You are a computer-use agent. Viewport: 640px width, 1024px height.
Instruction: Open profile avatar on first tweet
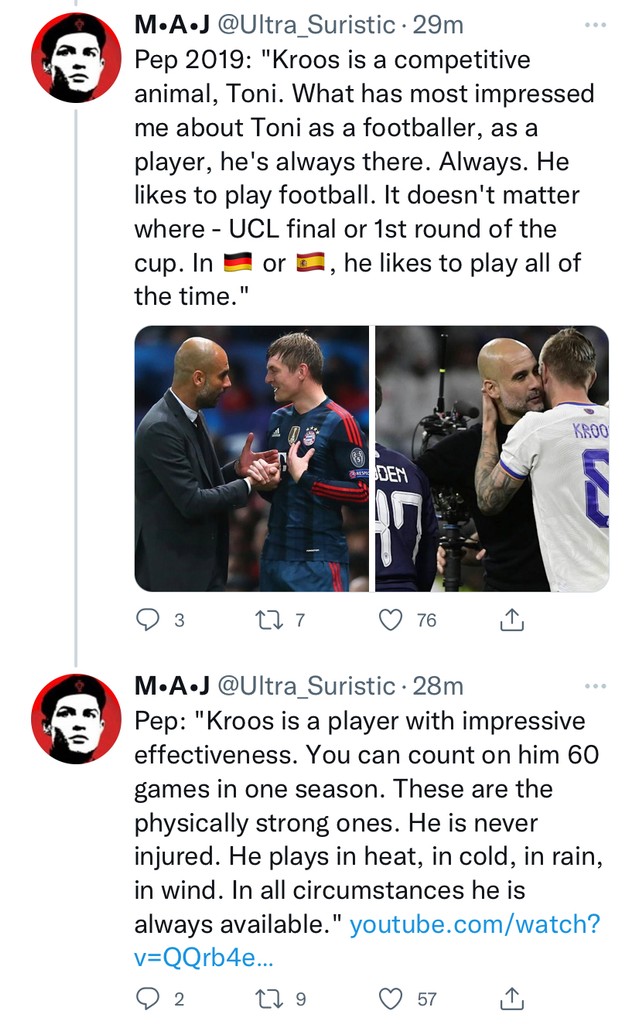[x=76, y=57]
